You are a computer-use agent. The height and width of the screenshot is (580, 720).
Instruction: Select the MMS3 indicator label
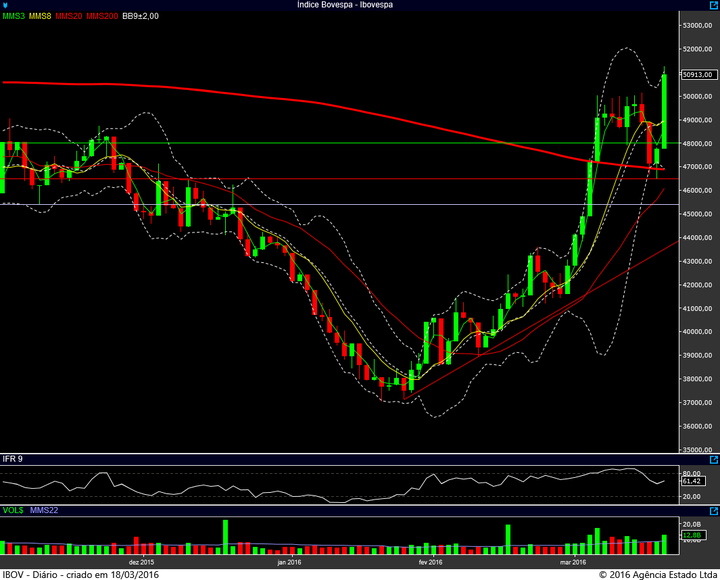click(14, 16)
